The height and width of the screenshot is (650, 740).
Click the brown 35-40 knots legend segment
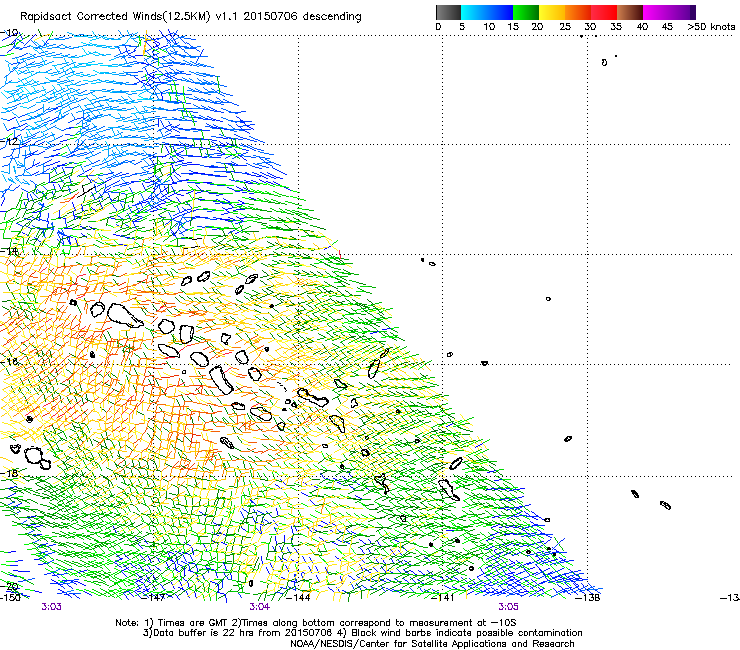pos(630,12)
